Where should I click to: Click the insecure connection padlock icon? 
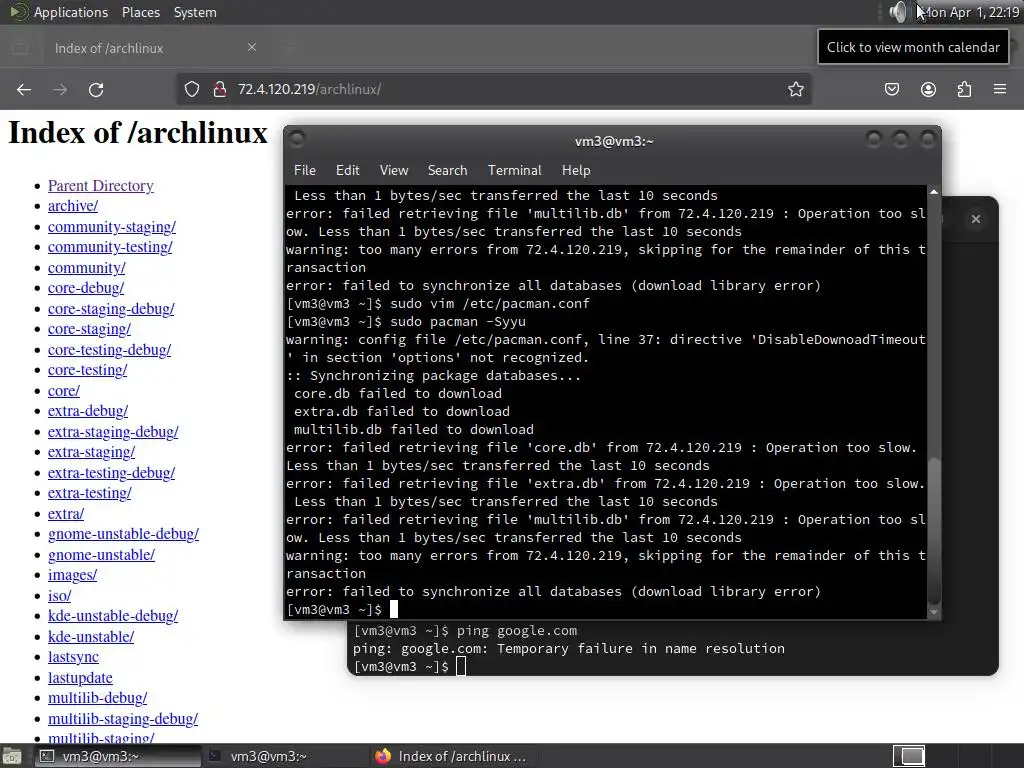point(220,89)
